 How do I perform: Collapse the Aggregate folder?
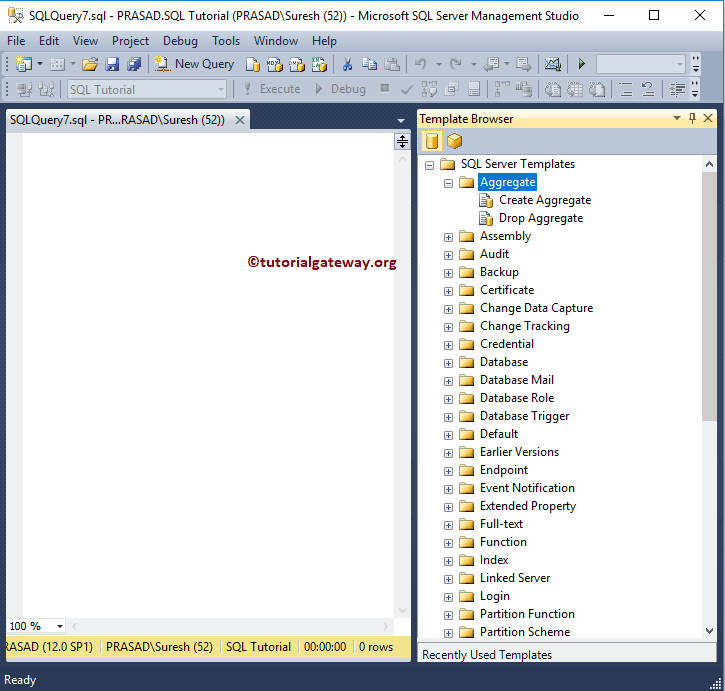tap(448, 183)
